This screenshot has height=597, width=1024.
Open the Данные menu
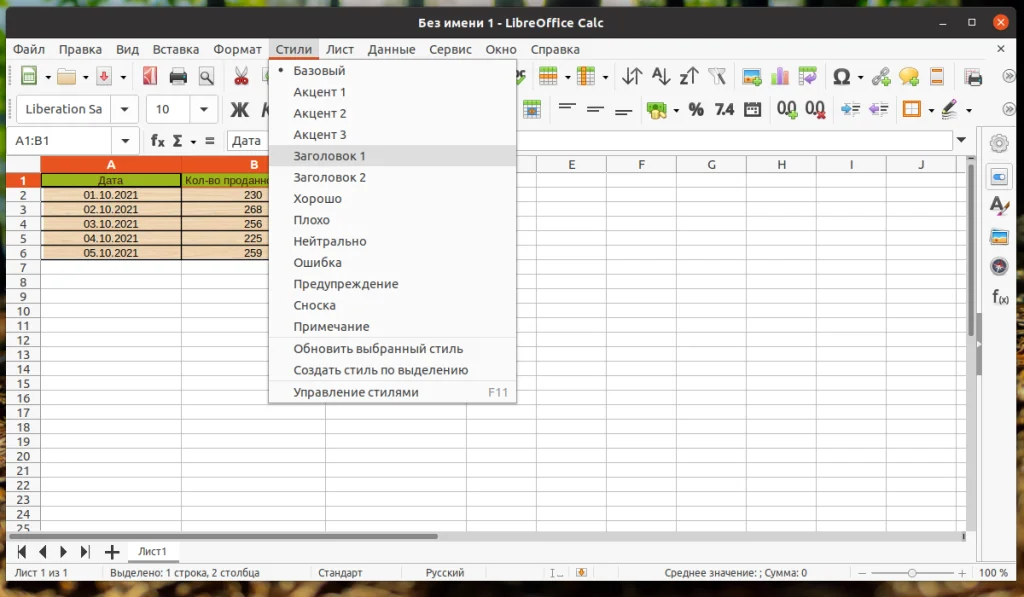tap(391, 48)
